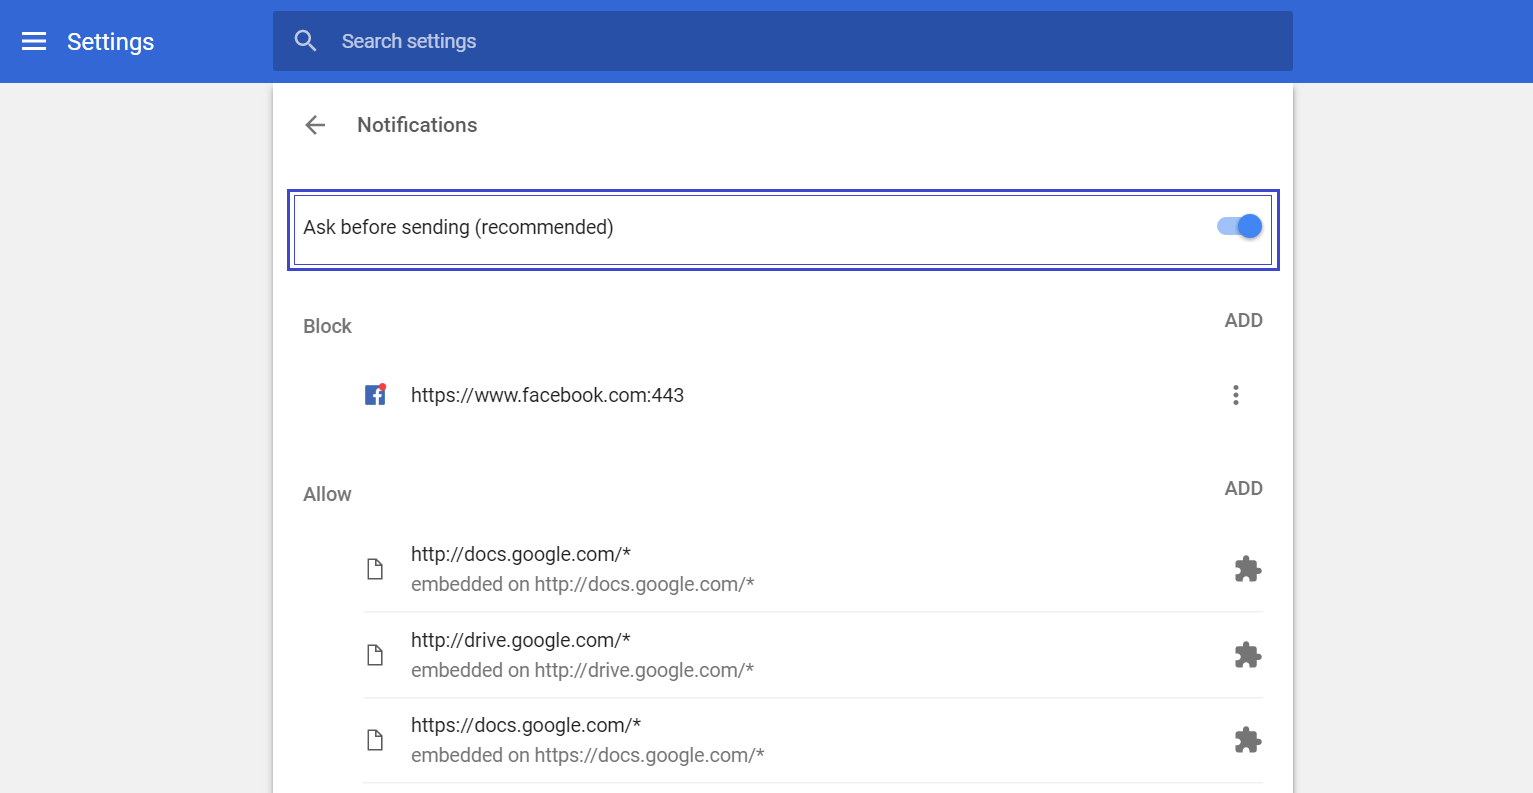Select the https://docs.google.com/* allowed entry
This screenshot has height=793, width=1533.
click(x=526, y=726)
